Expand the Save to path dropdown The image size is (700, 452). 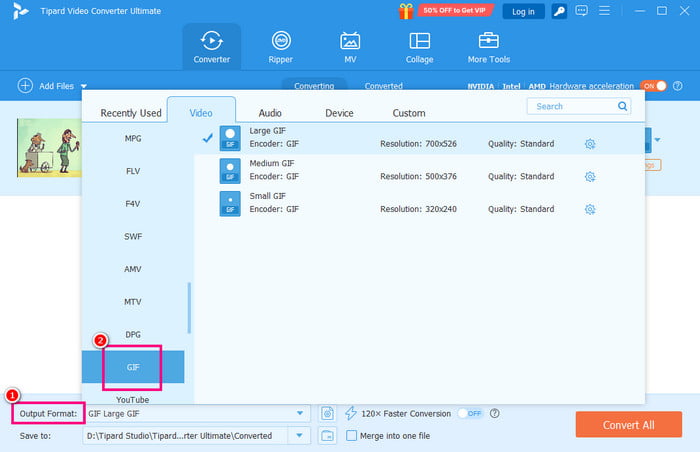tap(300, 435)
